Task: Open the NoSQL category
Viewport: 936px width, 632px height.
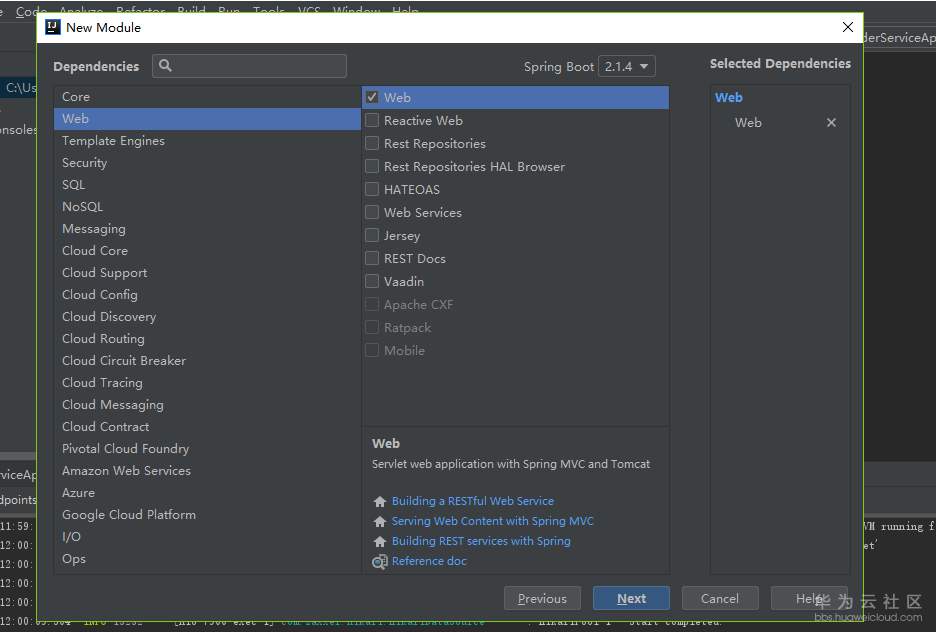Action: (x=207, y=206)
